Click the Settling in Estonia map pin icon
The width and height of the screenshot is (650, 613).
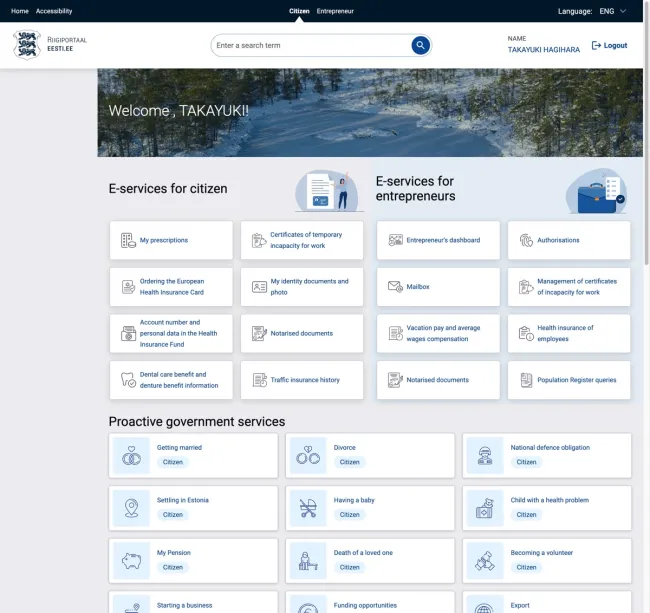[x=131, y=508]
